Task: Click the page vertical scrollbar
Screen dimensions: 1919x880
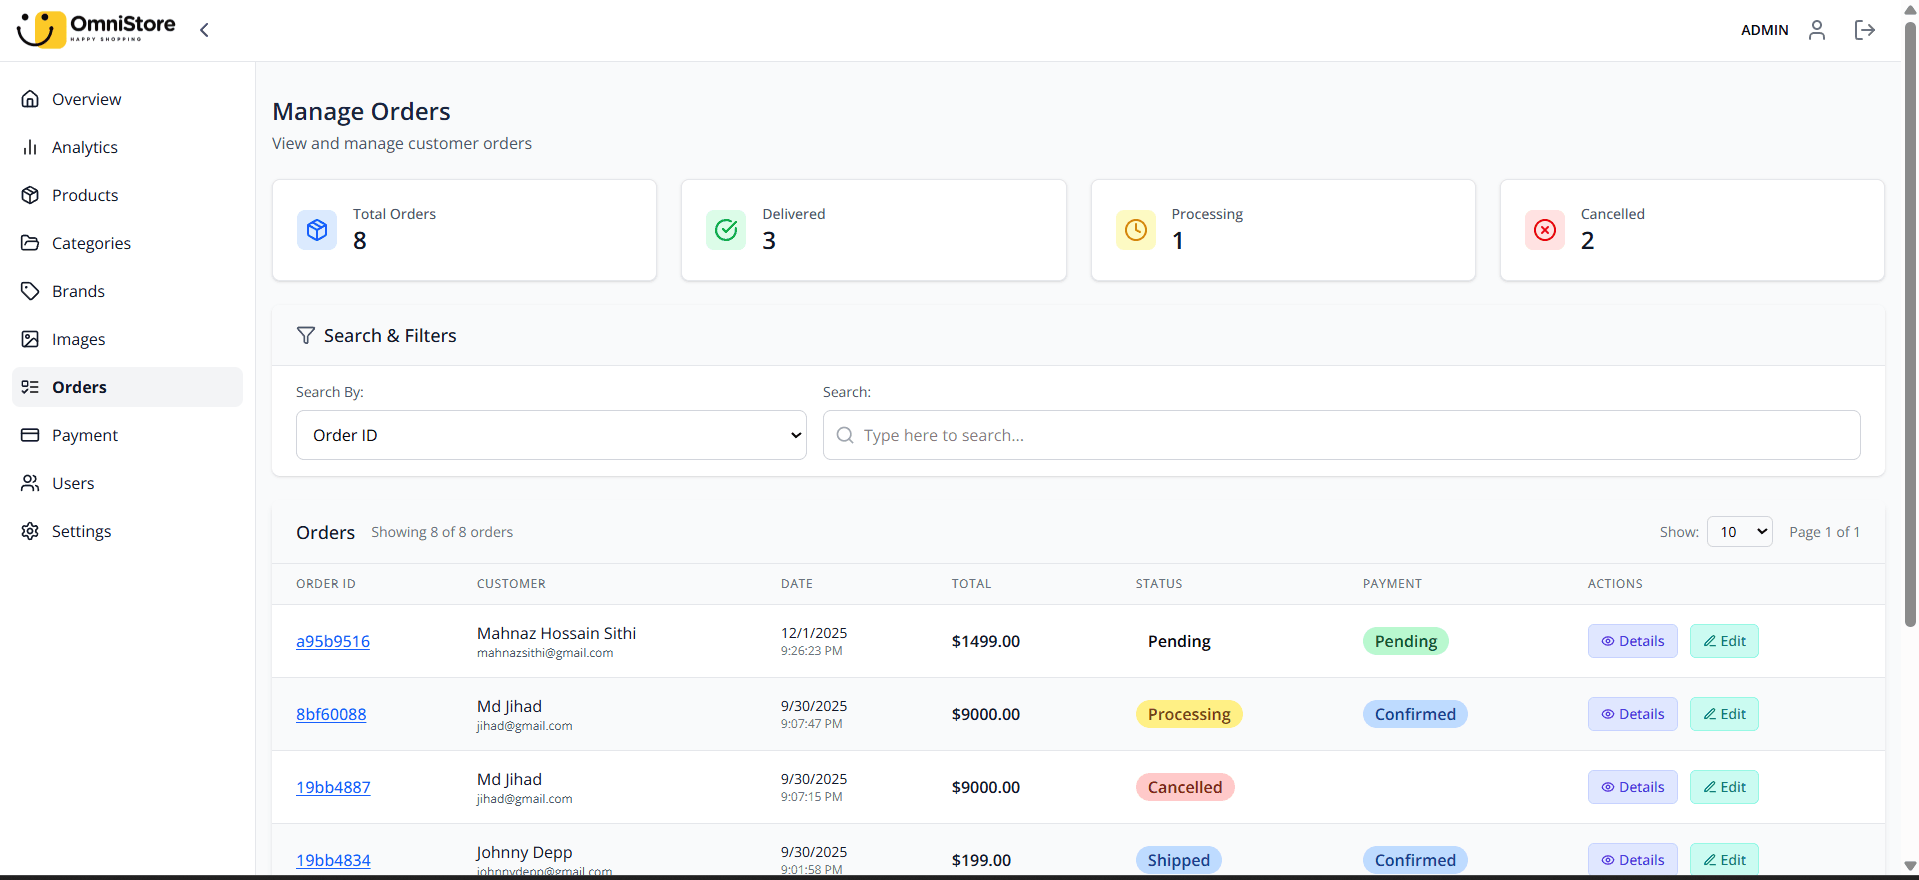Action: (x=1910, y=325)
